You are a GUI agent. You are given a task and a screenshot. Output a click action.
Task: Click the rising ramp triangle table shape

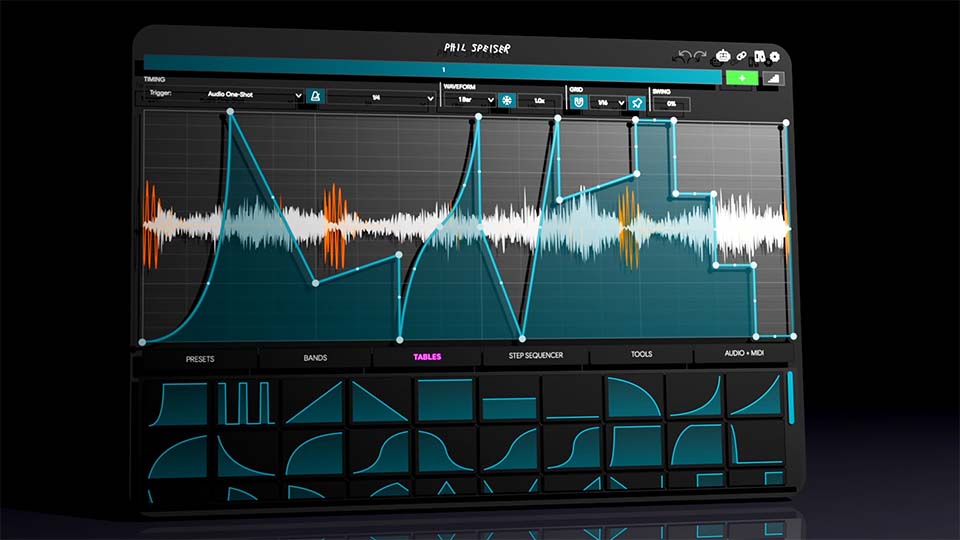313,403
